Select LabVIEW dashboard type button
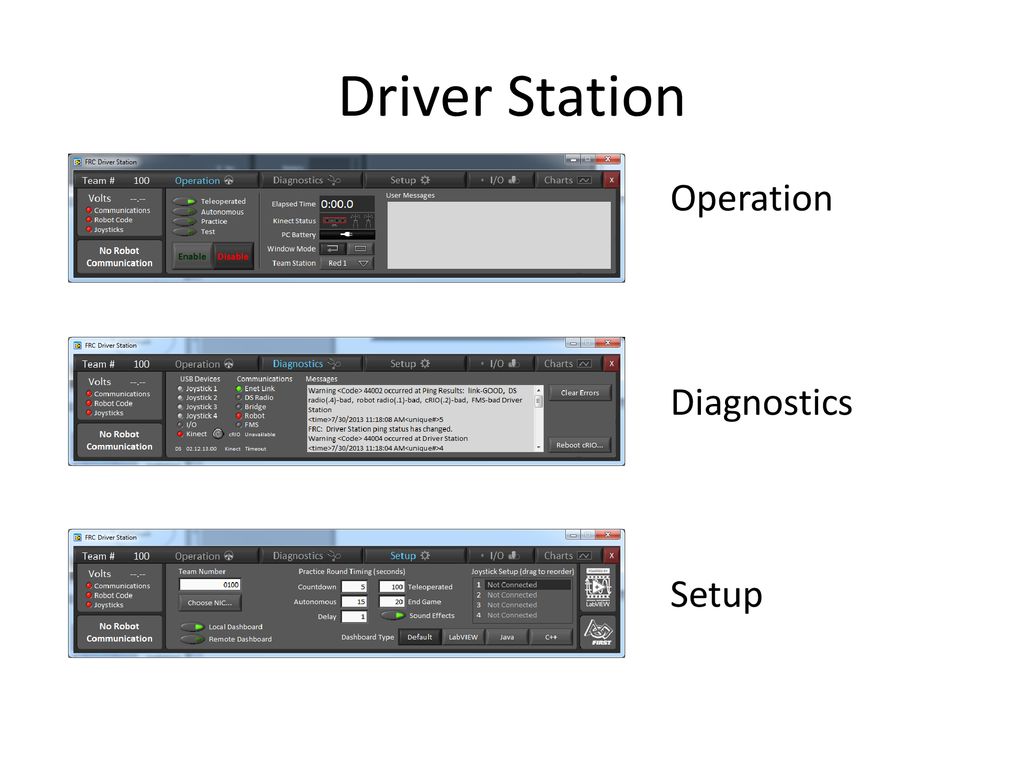The width and height of the screenshot is (1024, 768). (463, 637)
